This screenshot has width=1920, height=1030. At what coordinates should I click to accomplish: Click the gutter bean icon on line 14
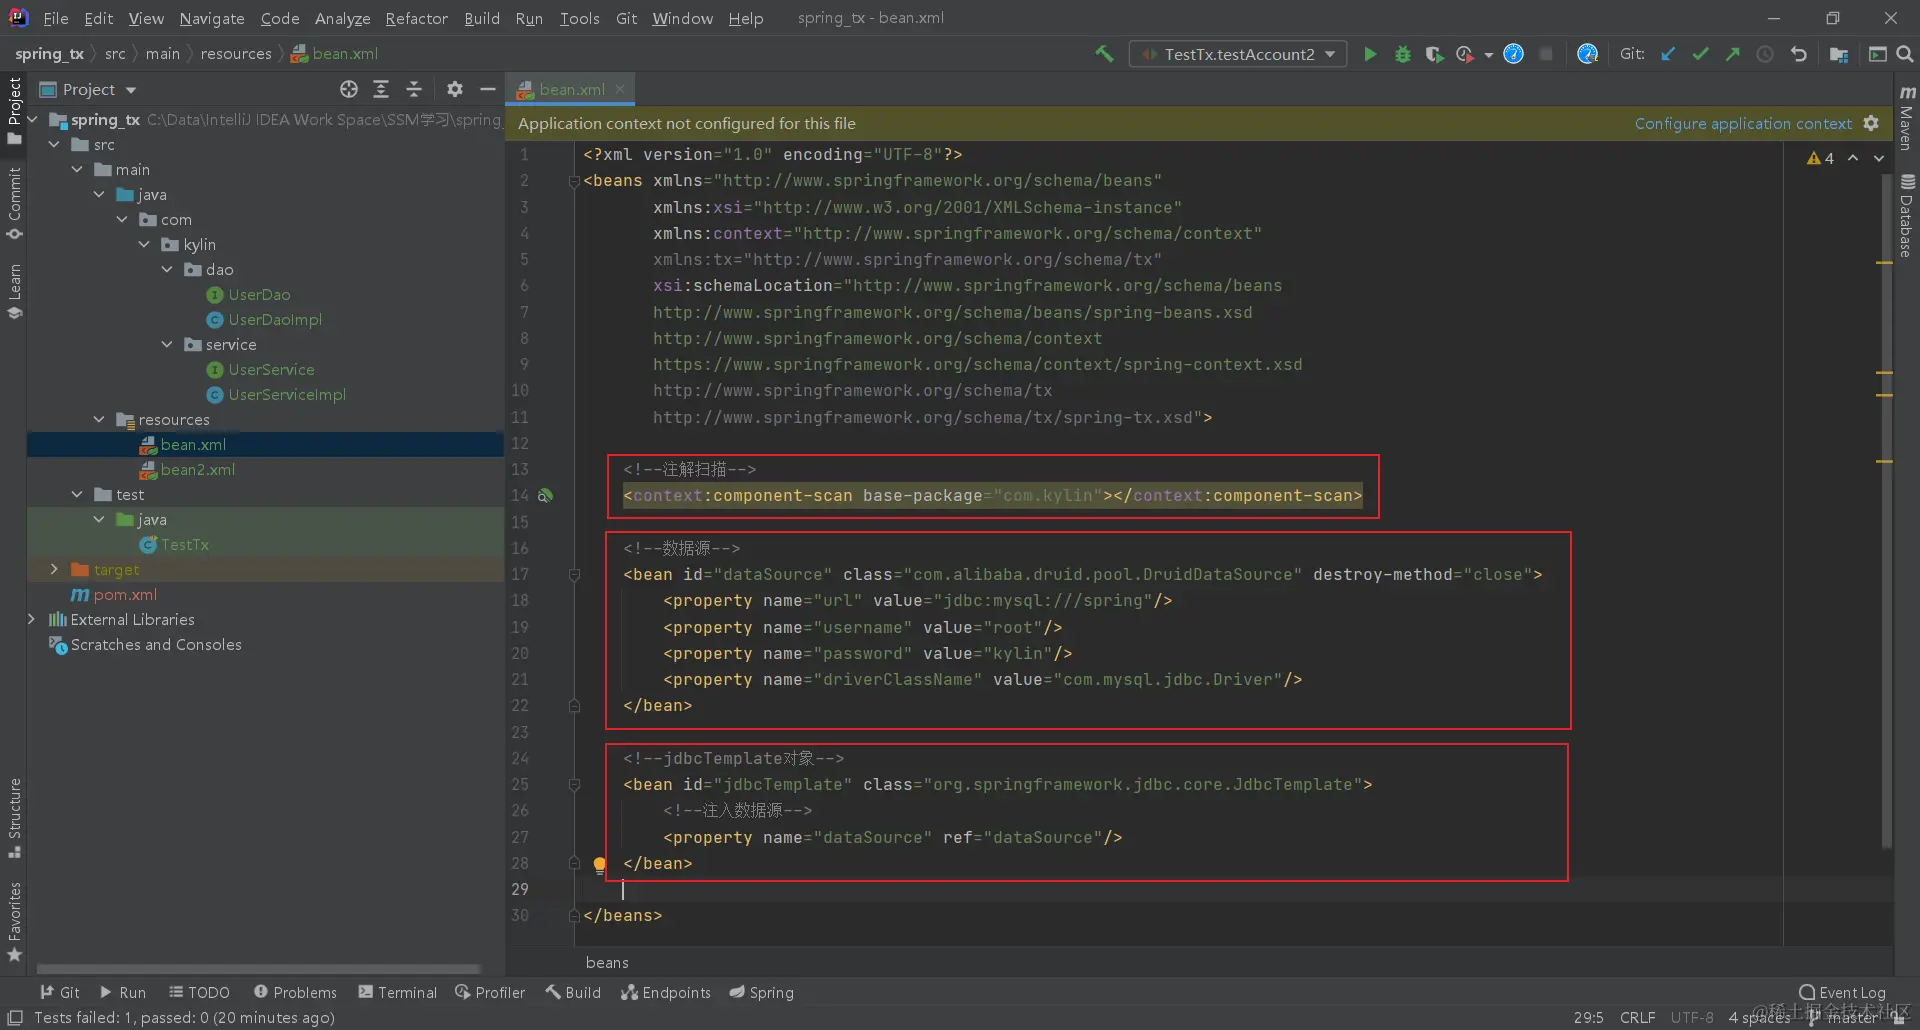click(545, 495)
